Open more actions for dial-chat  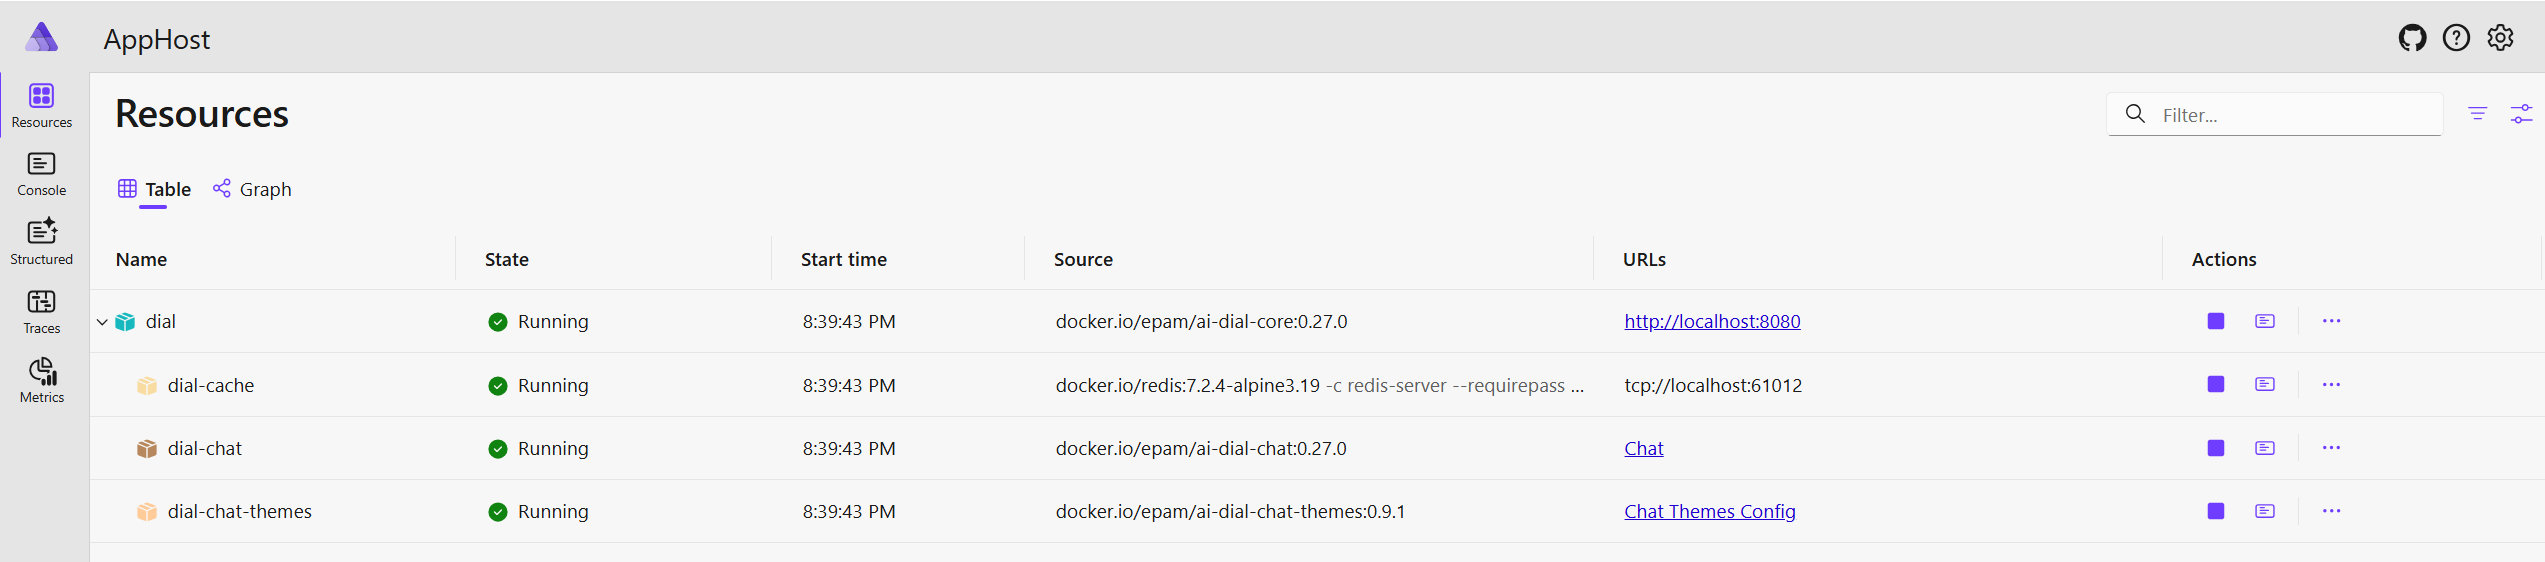pos(2331,448)
